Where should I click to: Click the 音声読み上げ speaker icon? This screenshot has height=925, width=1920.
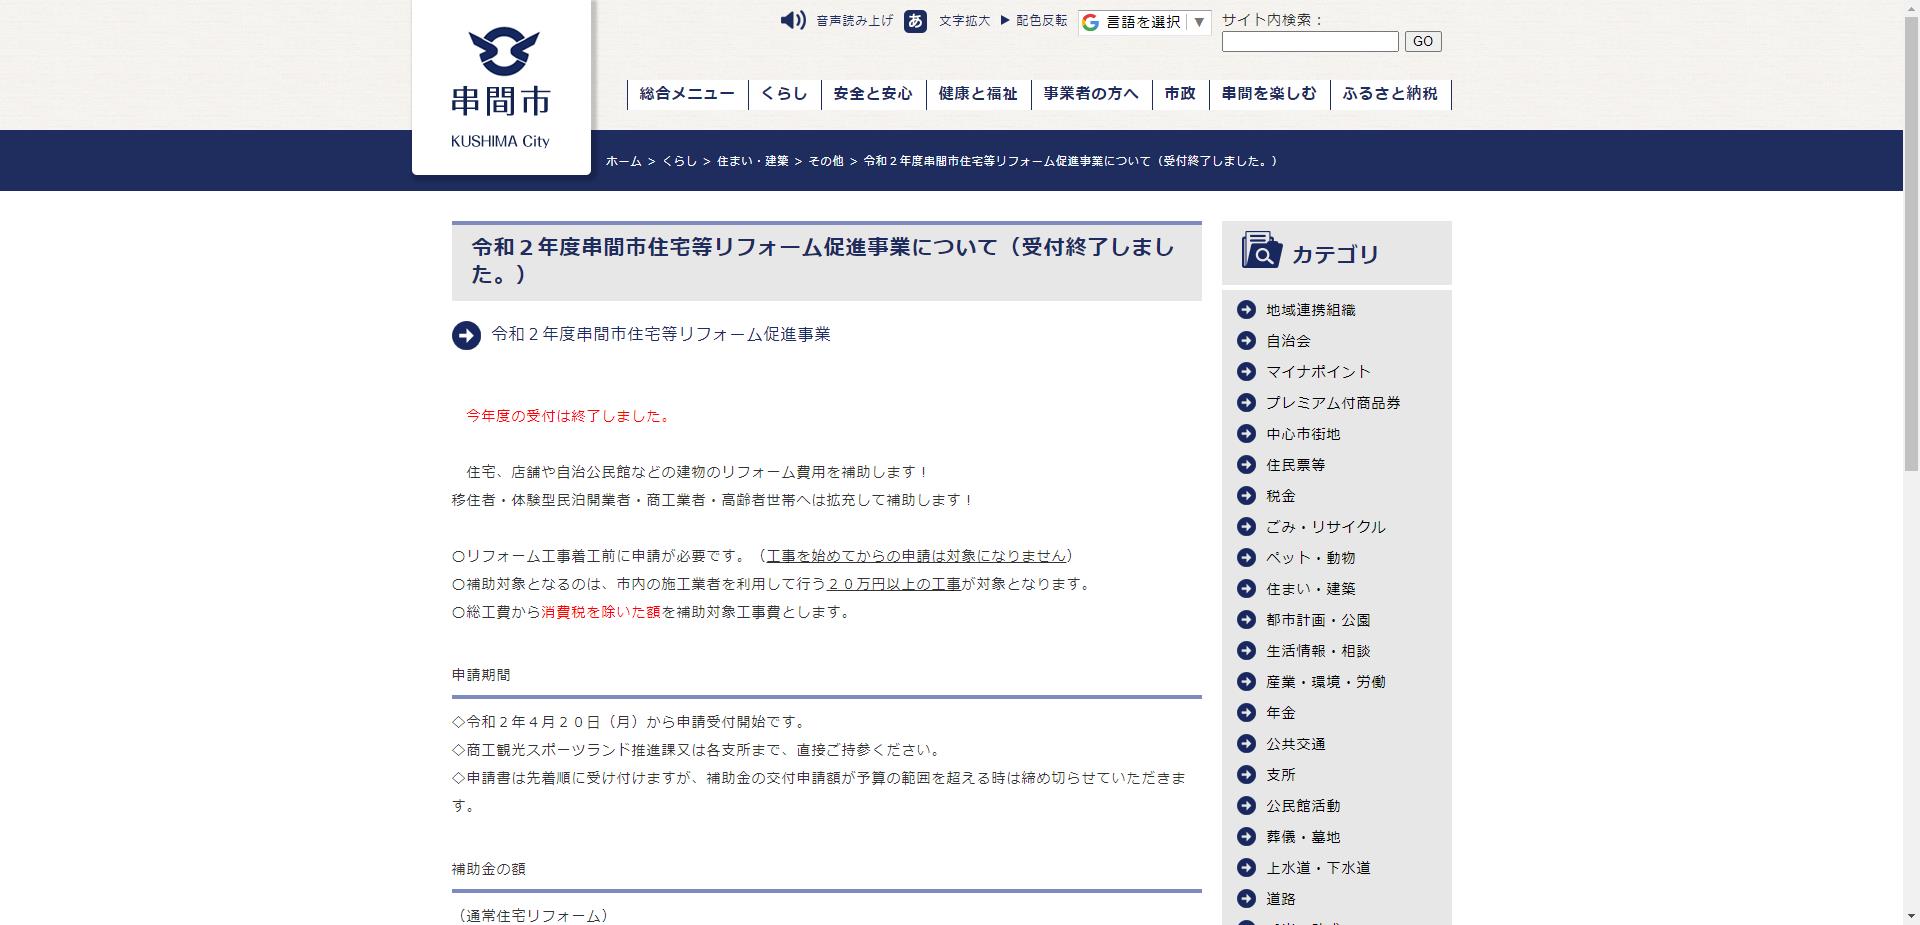[793, 21]
